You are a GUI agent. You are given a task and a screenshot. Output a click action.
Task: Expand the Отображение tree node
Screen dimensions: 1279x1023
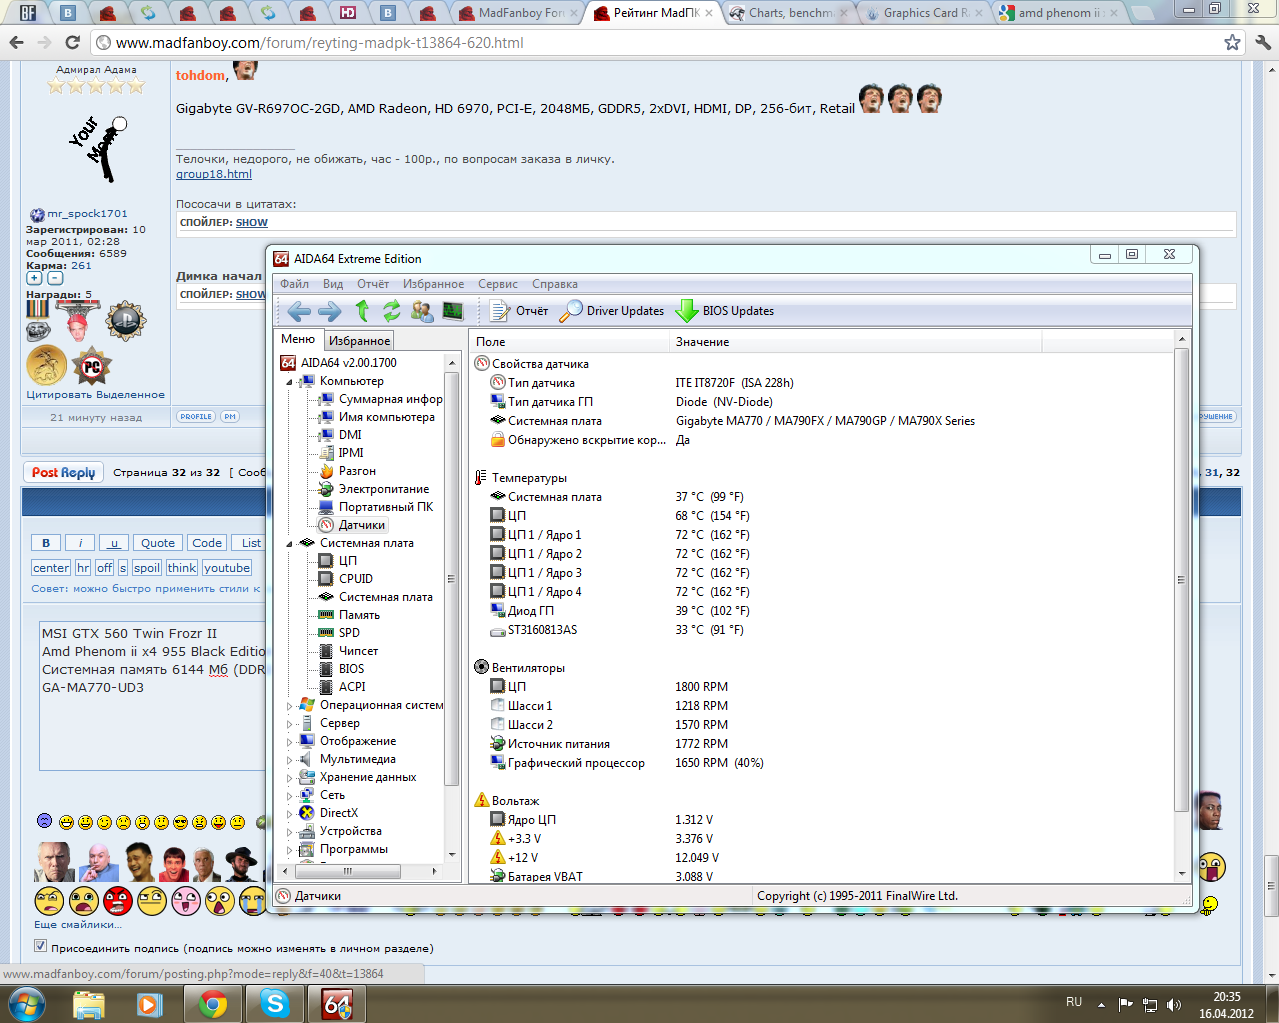pyautogui.click(x=289, y=742)
